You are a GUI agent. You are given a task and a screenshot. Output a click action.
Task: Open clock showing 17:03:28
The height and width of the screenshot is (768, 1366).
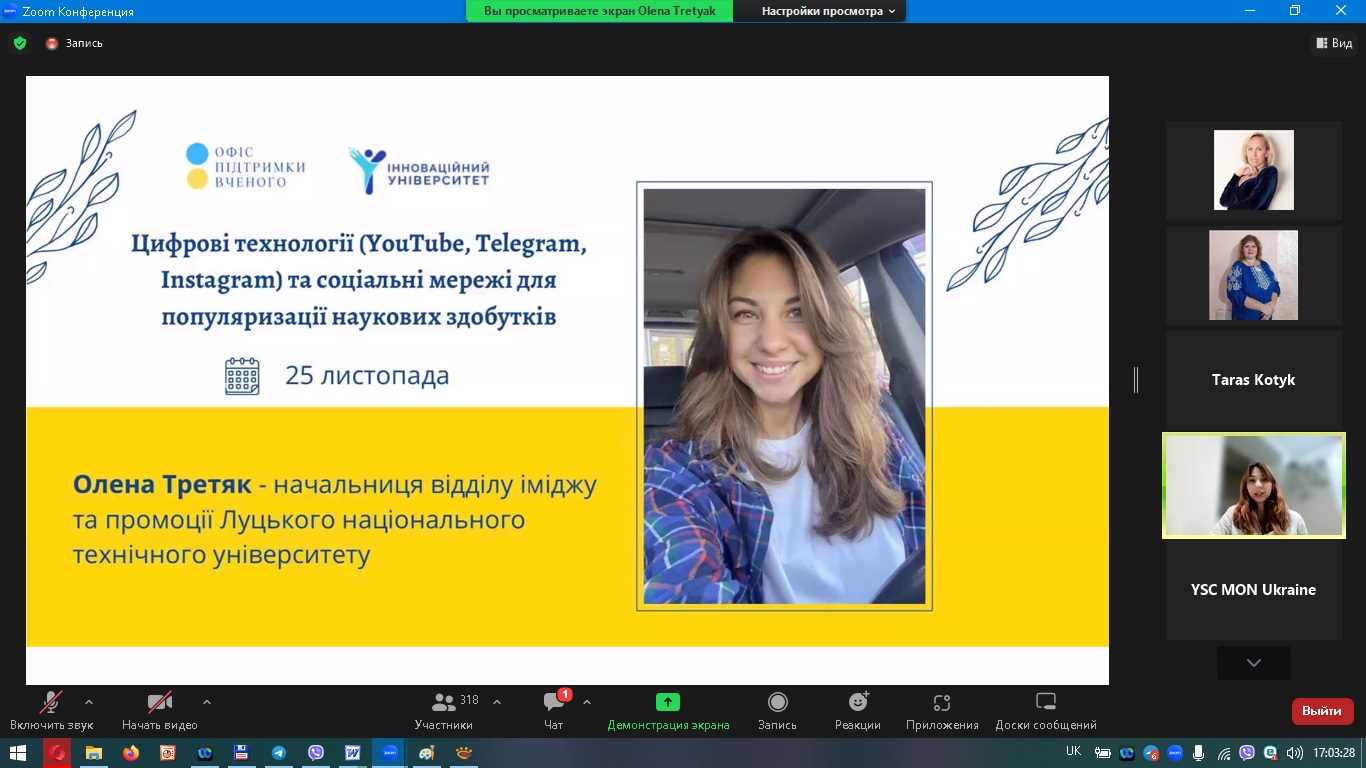coord(1335,753)
